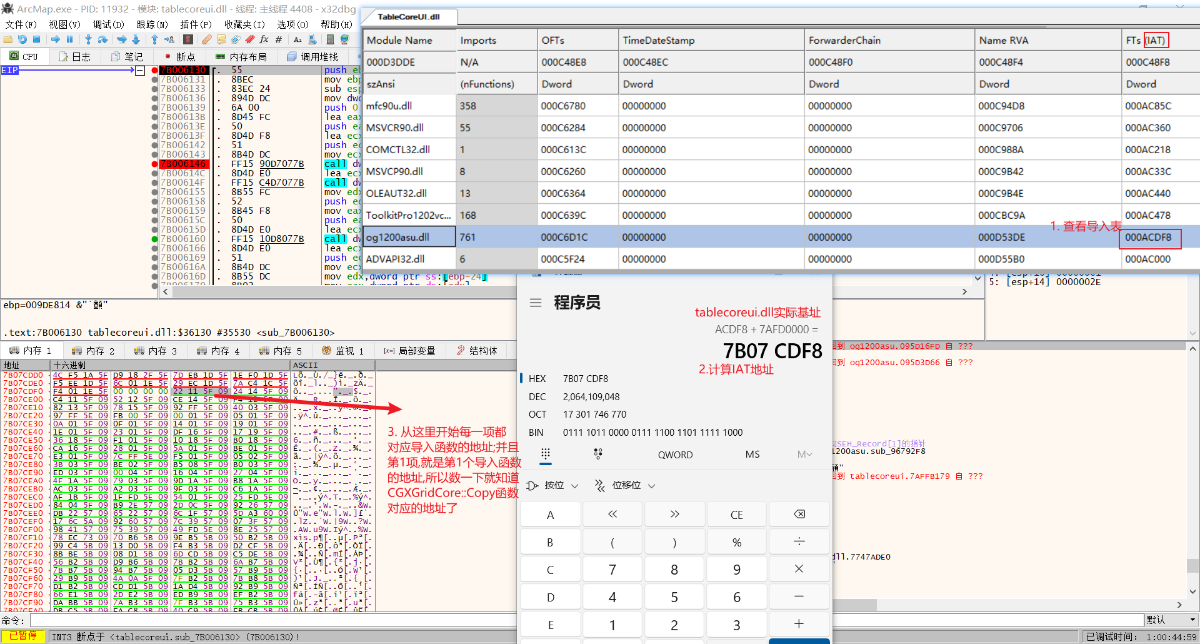This screenshot has height=644, width=1200.
Task: Open the M memory list dropdown
Action: click(x=804, y=454)
